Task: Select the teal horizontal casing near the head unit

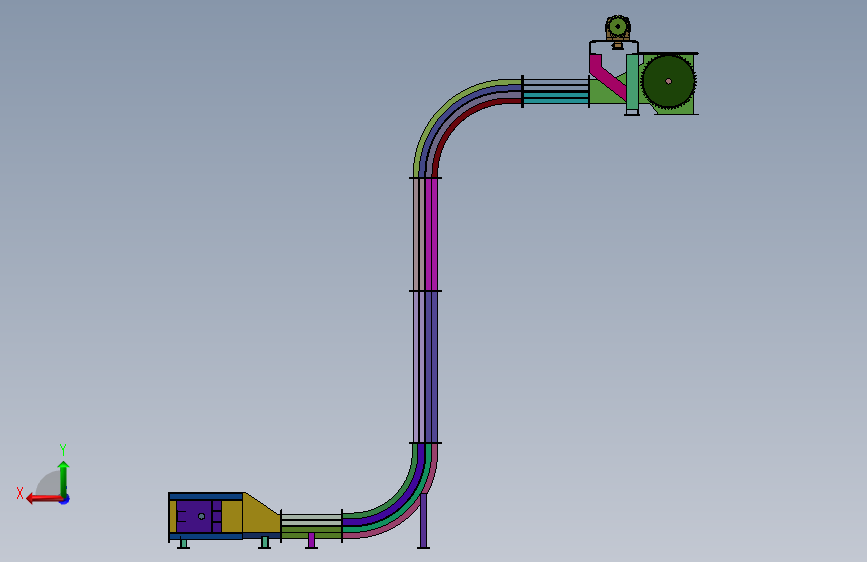Action: click(555, 98)
